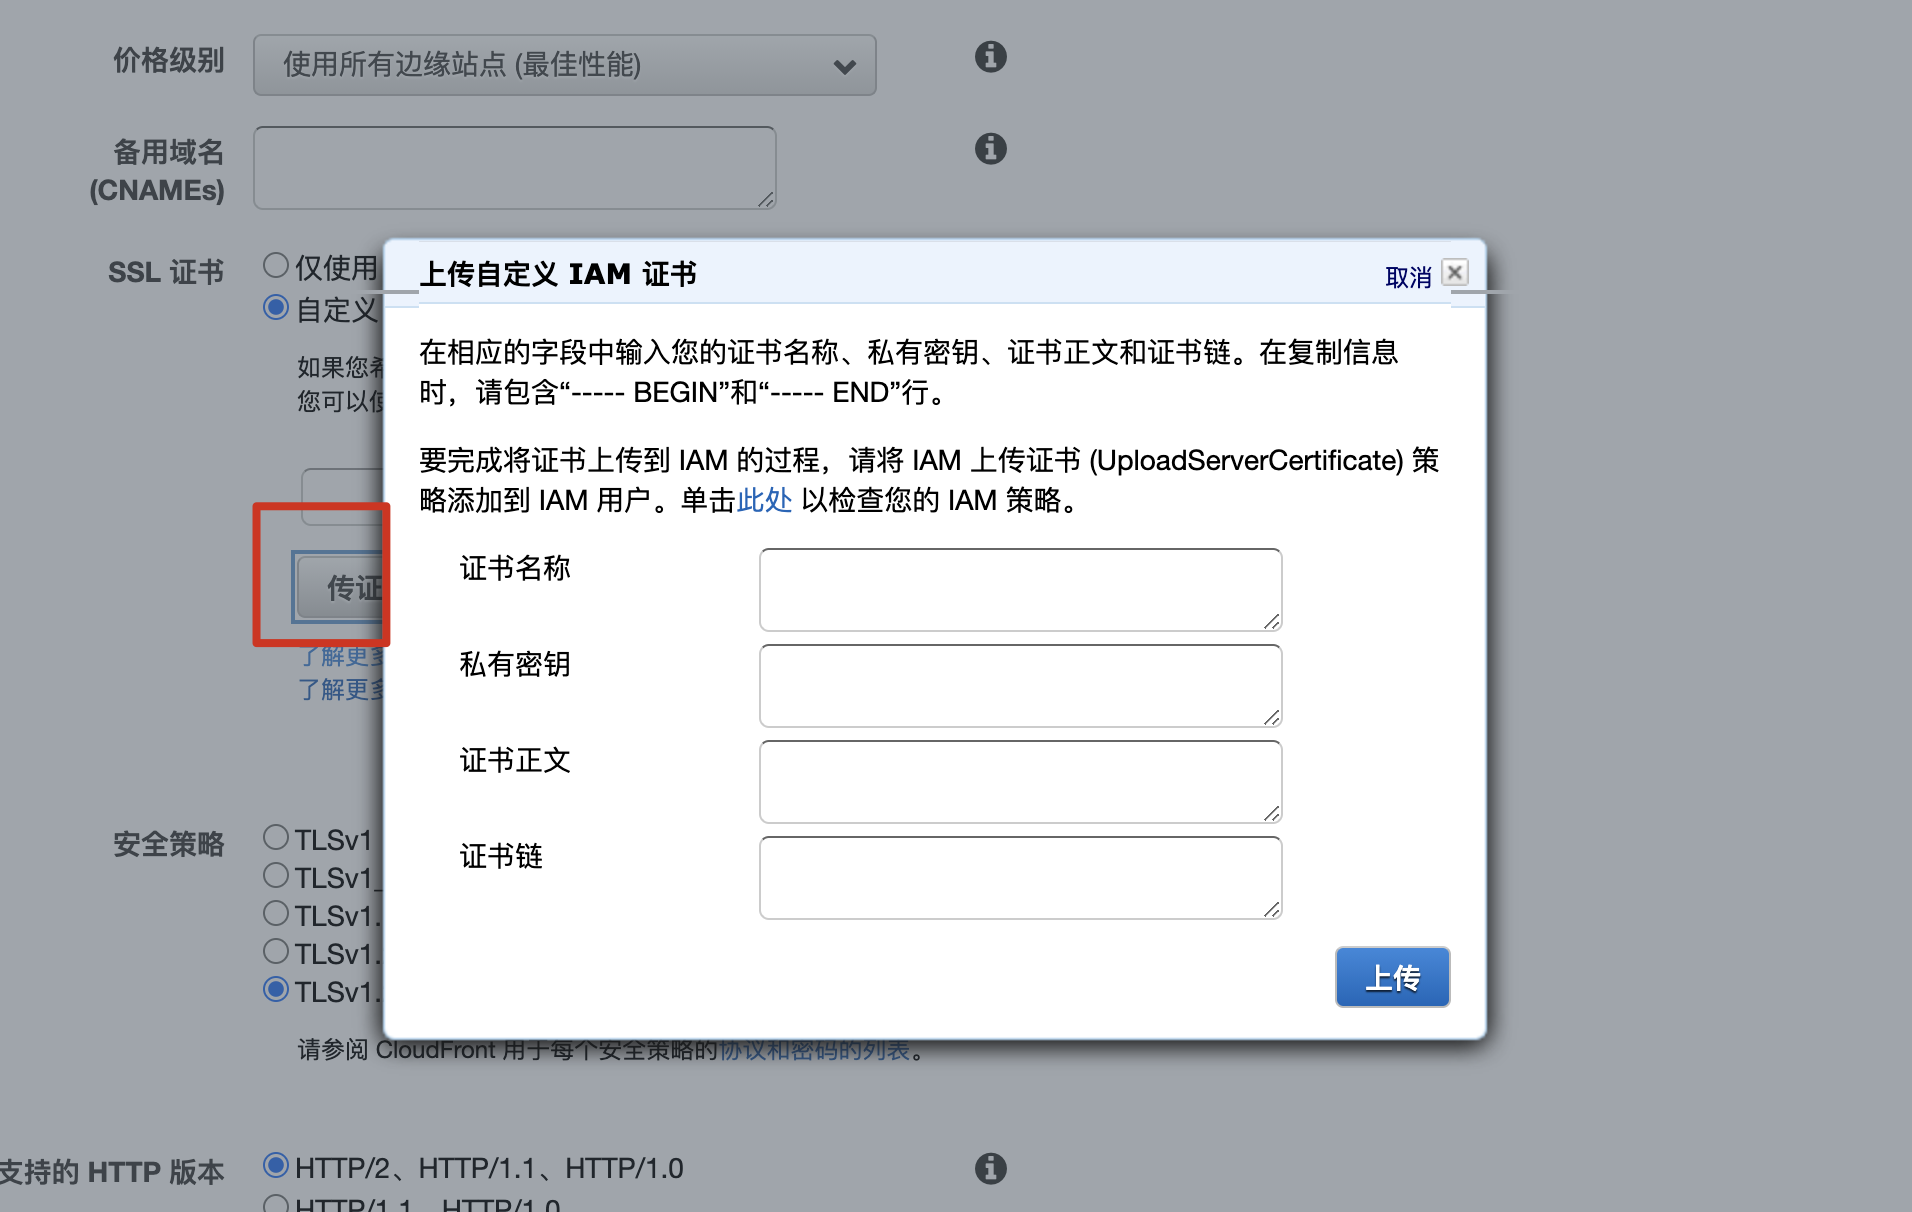Click the highlighted 传证 upload certificate button

[x=340, y=587]
